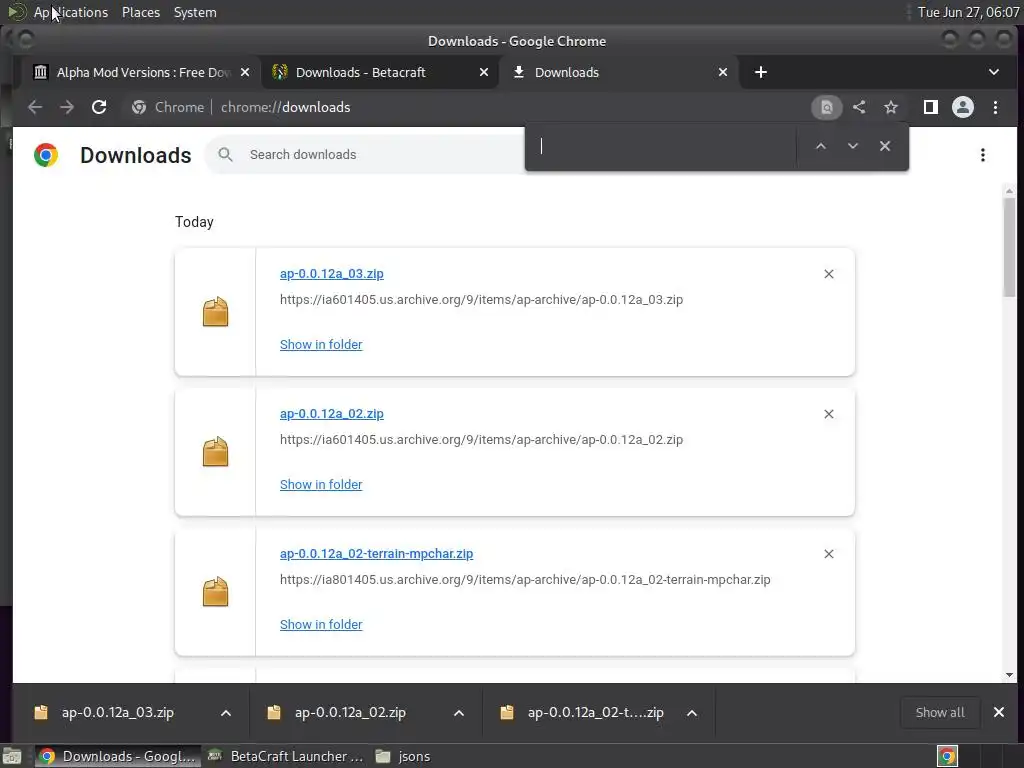Jump to previous find result
The height and width of the screenshot is (768, 1024).
pos(821,146)
